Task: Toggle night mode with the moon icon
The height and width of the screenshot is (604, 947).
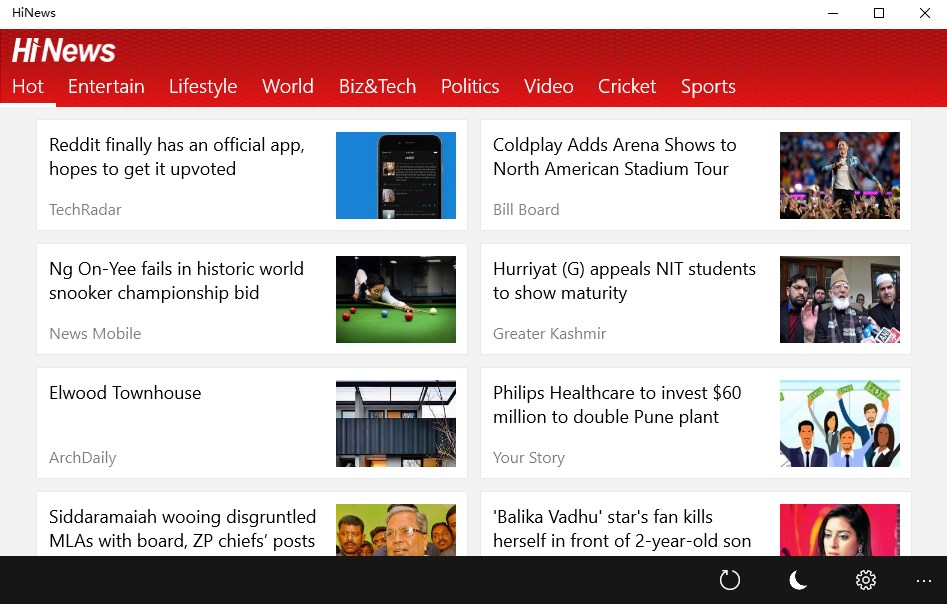Action: 798,580
